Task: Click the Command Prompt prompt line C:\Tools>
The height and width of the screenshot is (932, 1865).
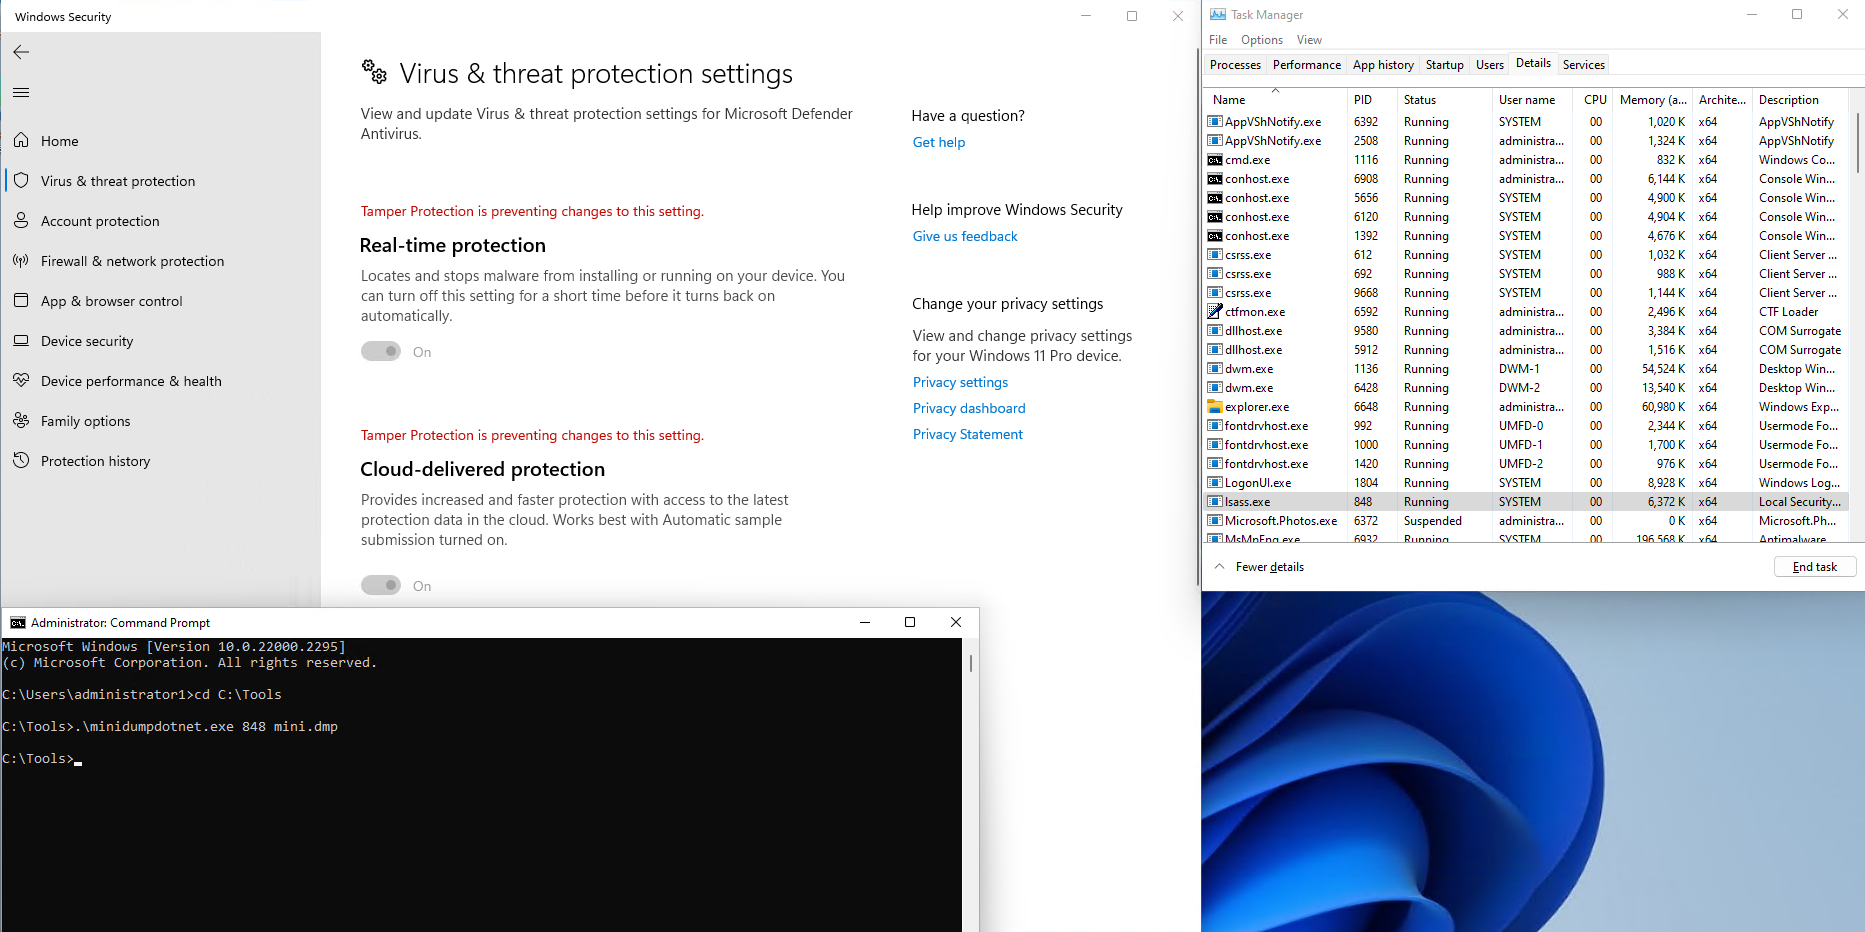Action: point(38,759)
